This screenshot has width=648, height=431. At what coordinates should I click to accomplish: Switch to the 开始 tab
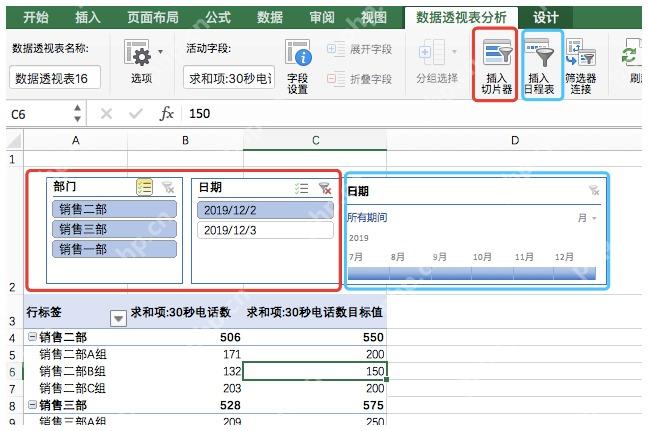[36, 17]
